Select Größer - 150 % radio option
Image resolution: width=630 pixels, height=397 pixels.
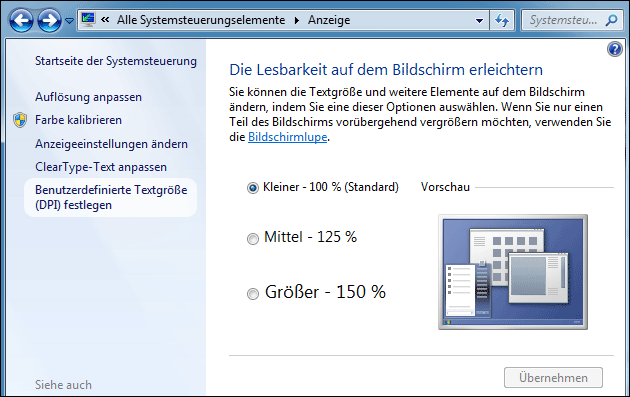(253, 294)
